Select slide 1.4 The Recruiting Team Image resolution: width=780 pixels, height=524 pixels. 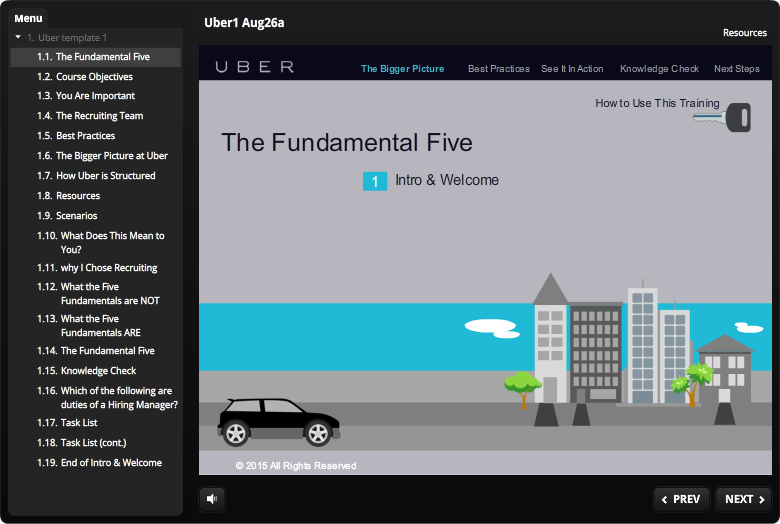coord(96,115)
